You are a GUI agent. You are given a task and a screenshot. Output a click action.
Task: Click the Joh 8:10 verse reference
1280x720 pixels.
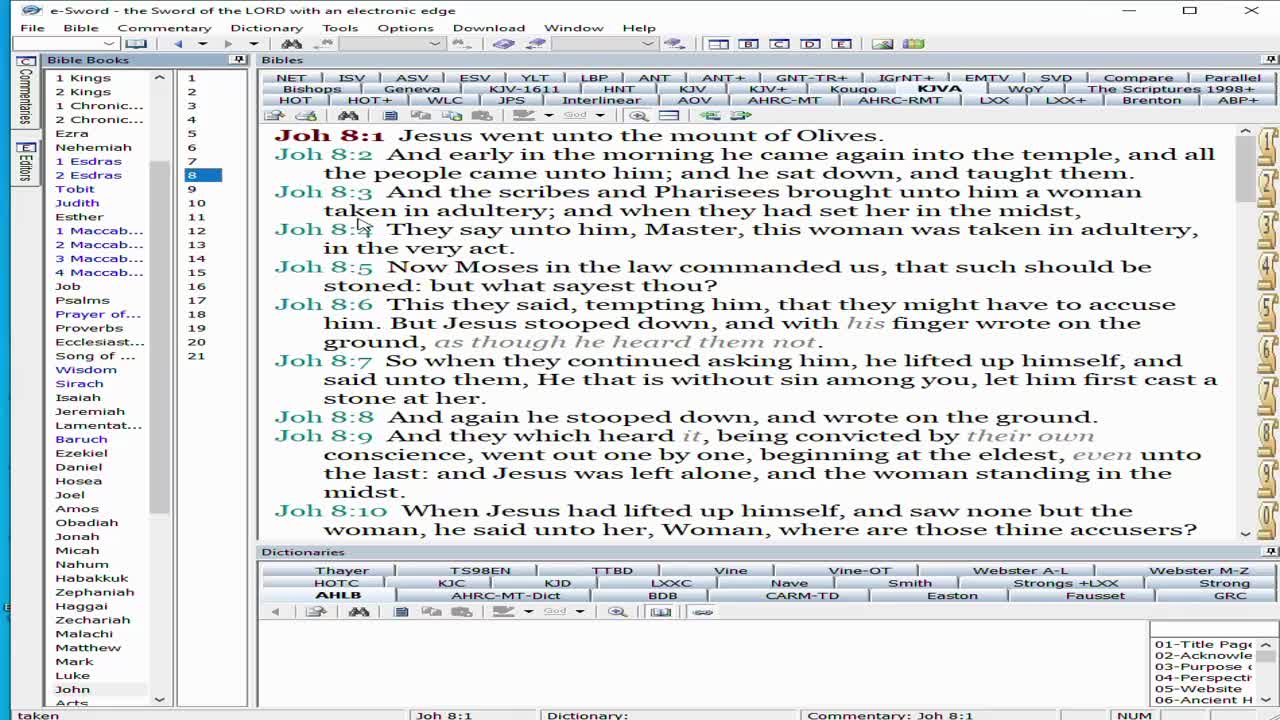(331, 511)
